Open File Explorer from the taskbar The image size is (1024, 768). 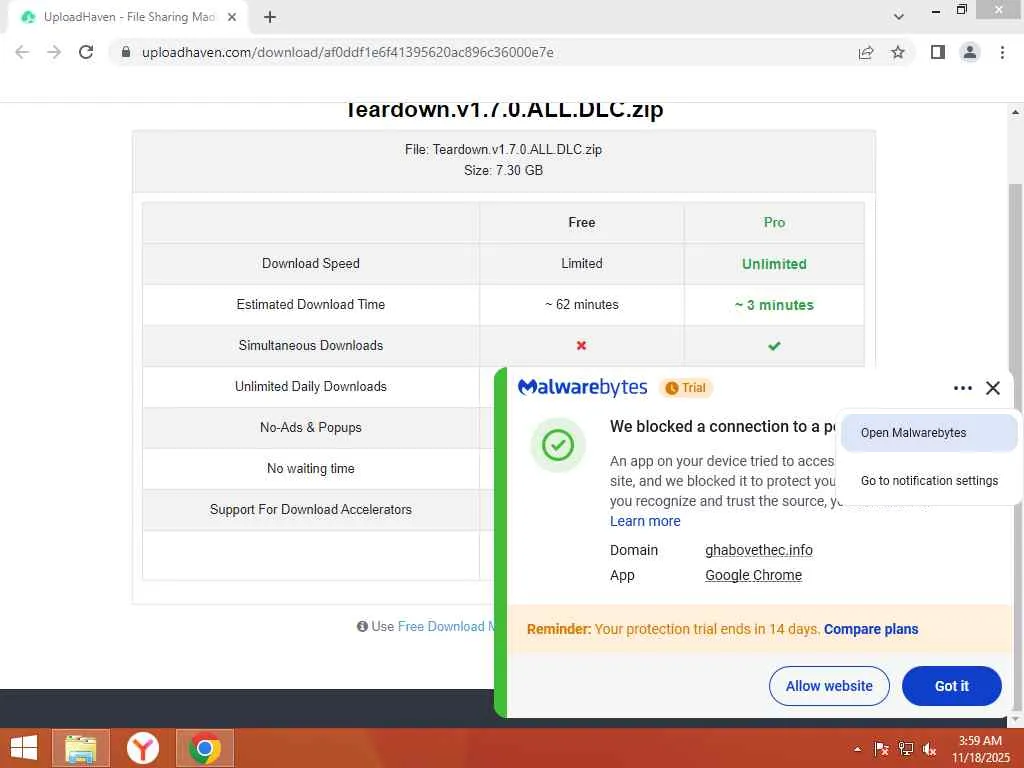[81, 748]
